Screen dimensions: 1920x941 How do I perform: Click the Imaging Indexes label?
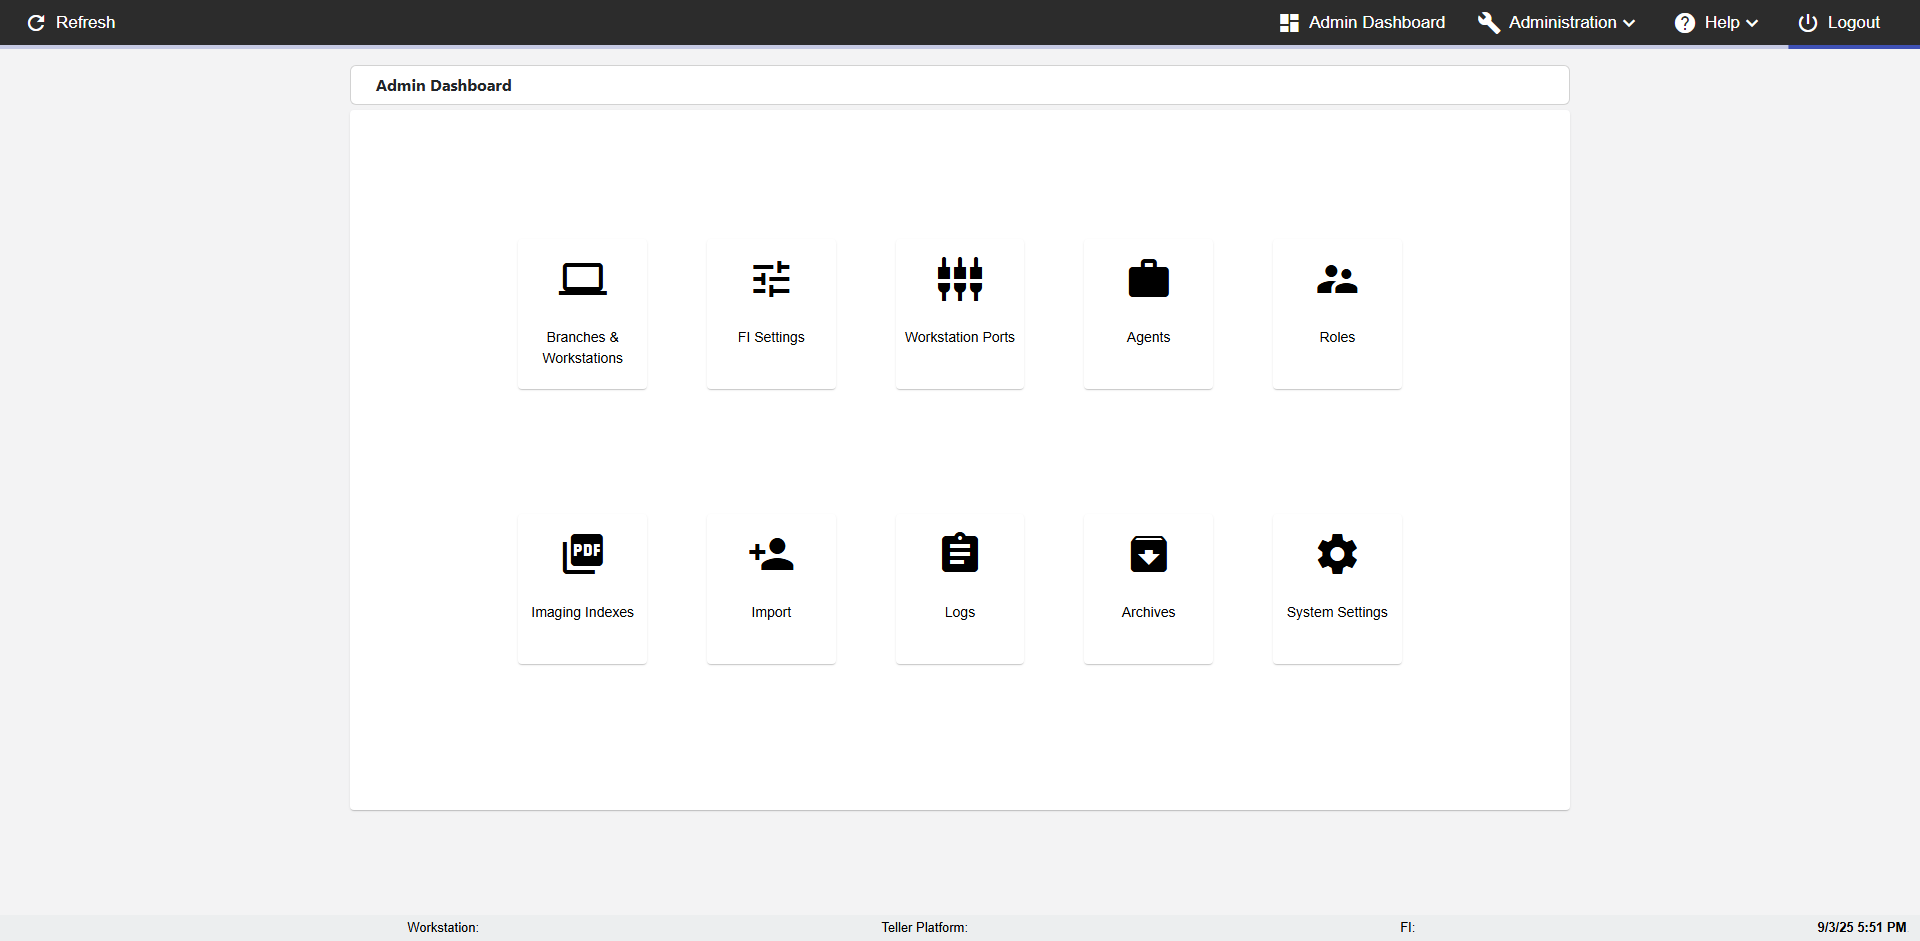tap(582, 612)
